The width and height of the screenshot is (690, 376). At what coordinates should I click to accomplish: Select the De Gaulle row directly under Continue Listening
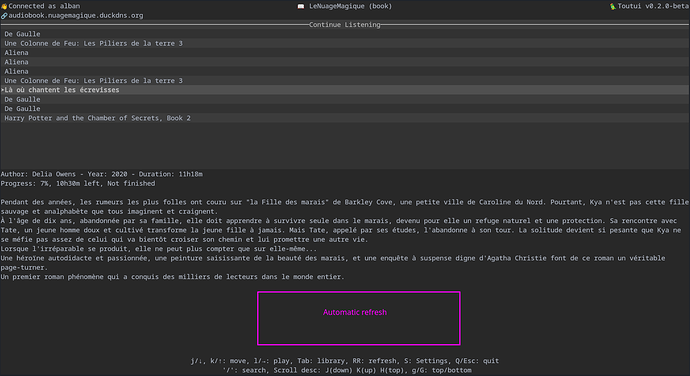345,34
